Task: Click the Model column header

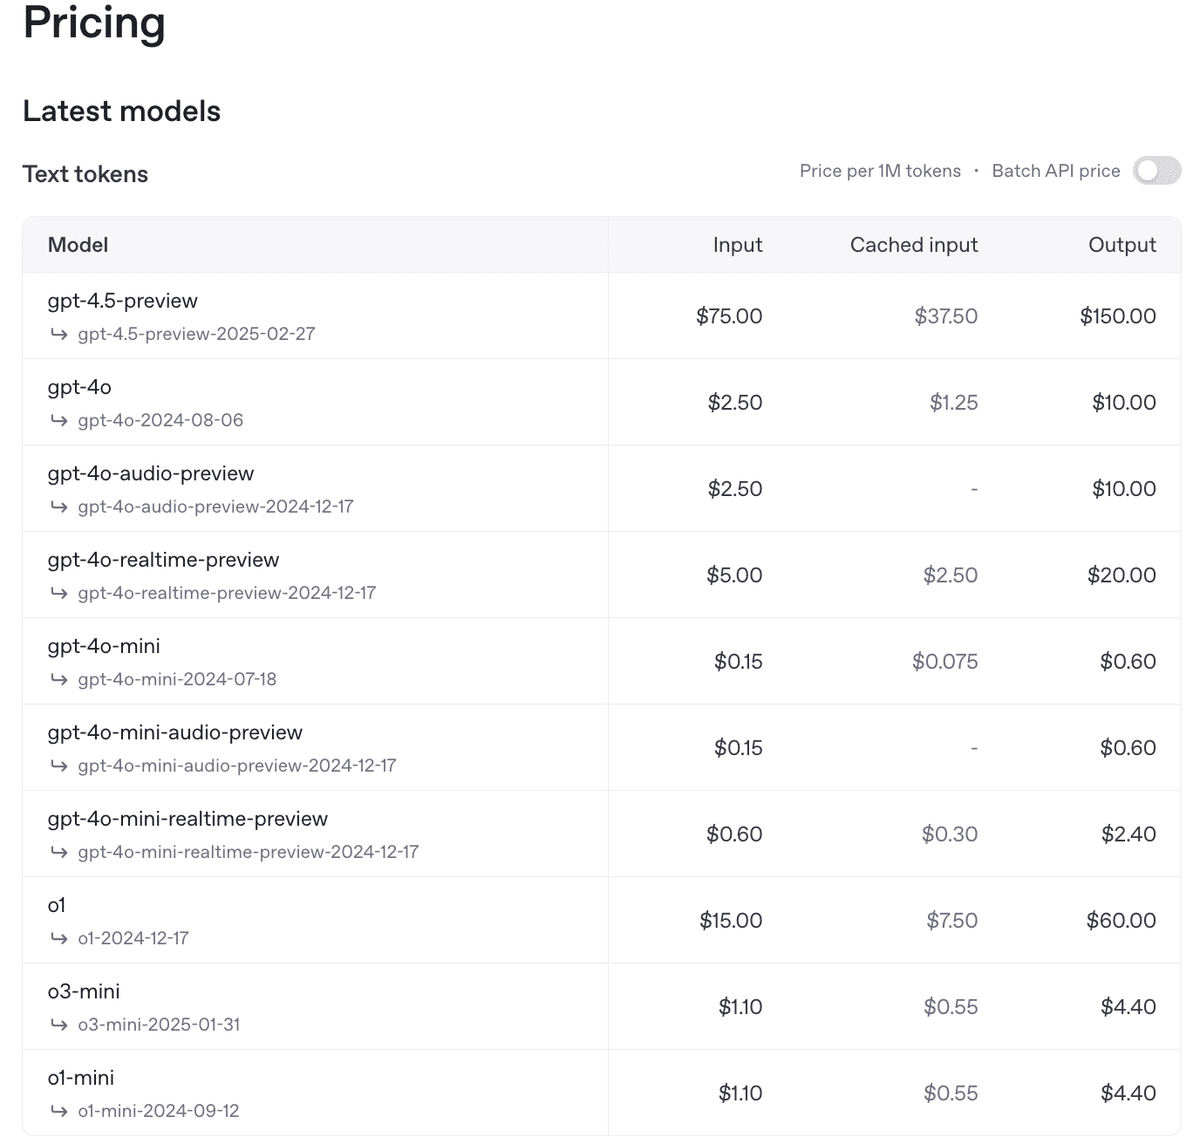Action: pos(78,245)
